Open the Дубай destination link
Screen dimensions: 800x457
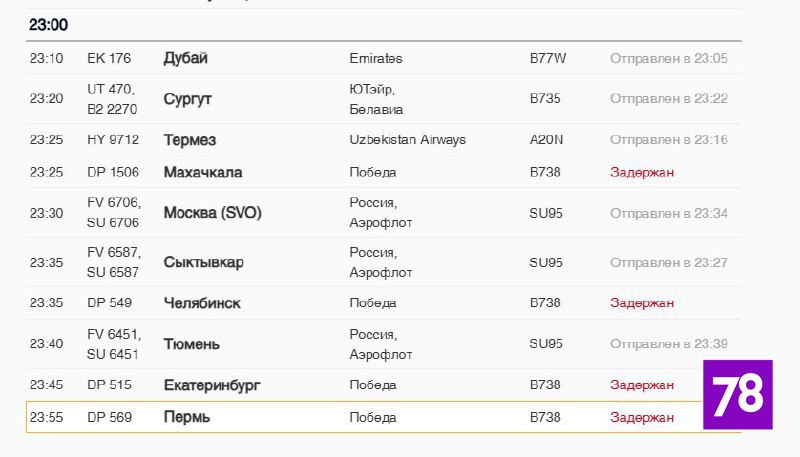click(186, 58)
